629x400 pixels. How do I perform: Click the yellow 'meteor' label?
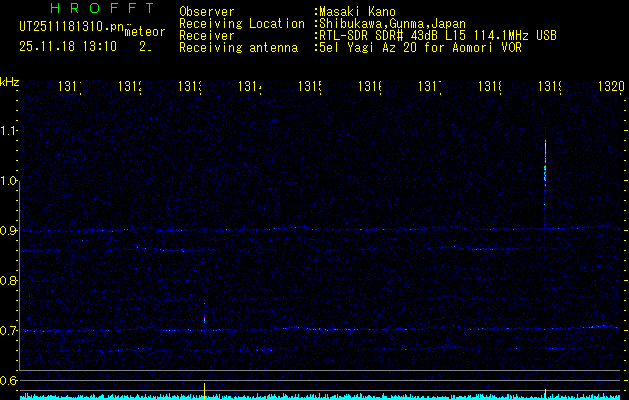click(x=144, y=31)
